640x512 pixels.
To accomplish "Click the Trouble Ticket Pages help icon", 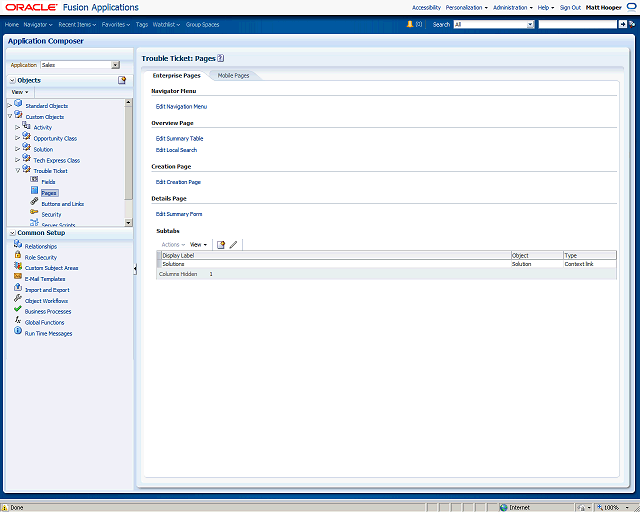I will [x=220, y=58].
